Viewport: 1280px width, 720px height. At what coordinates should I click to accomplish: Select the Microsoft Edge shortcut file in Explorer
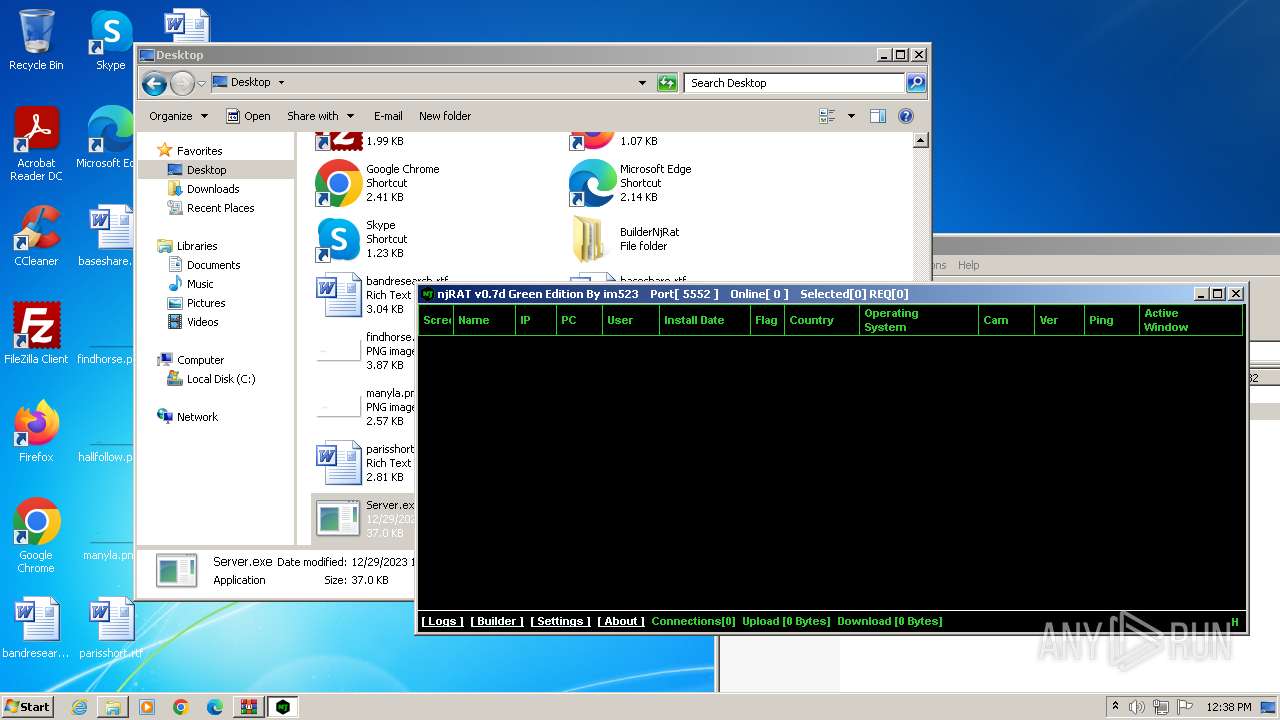[632, 183]
